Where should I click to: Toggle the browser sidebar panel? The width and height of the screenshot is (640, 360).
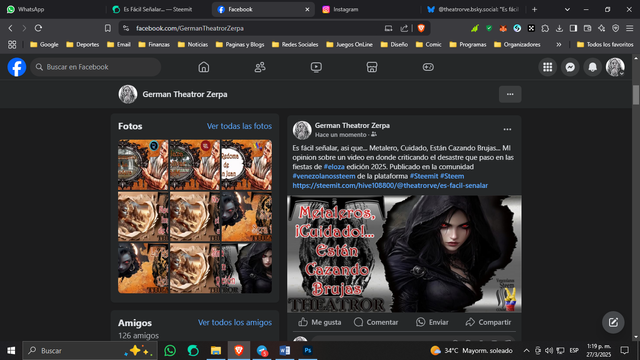[573, 28]
